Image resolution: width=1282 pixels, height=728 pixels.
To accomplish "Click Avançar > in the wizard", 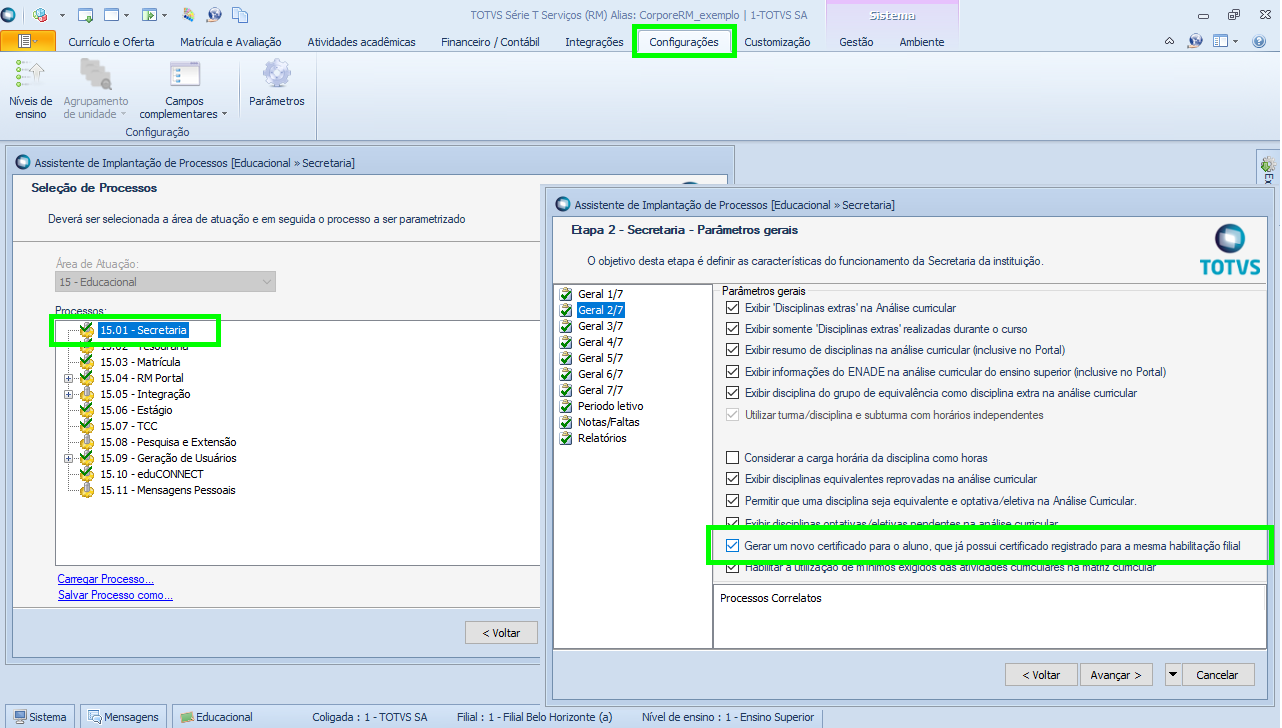I will point(1116,675).
